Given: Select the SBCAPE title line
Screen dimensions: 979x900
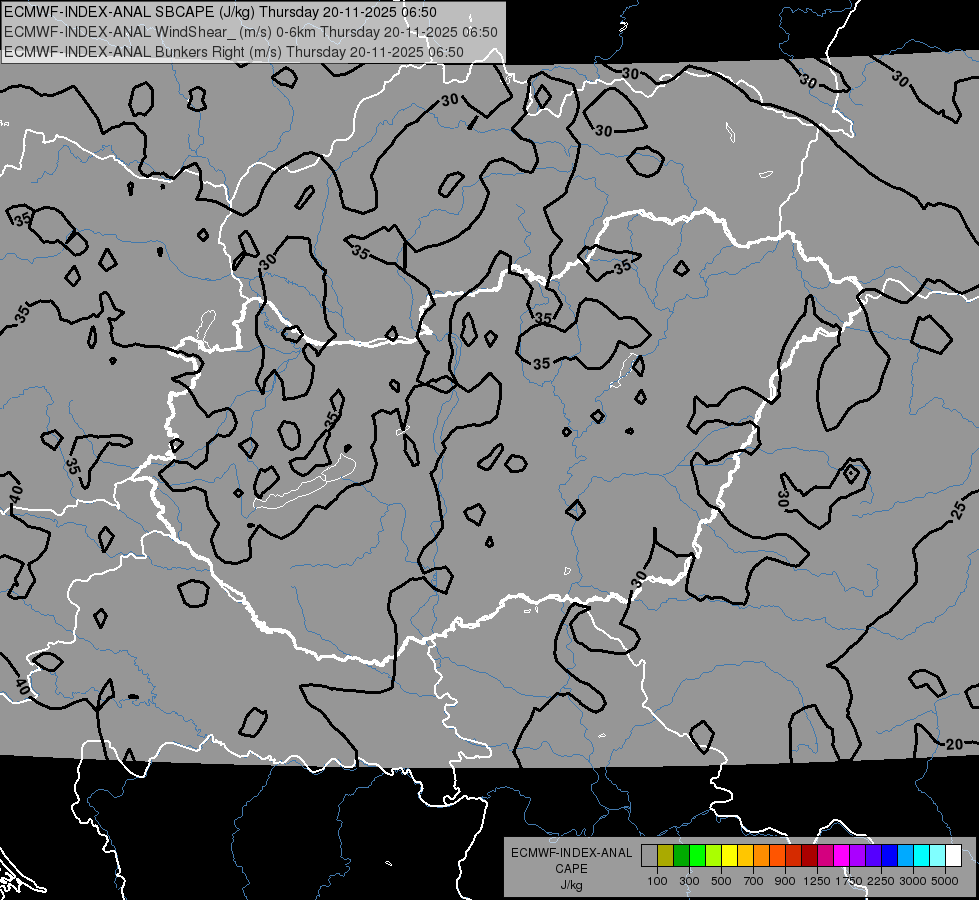Looking at the screenshot, I should [x=220, y=12].
